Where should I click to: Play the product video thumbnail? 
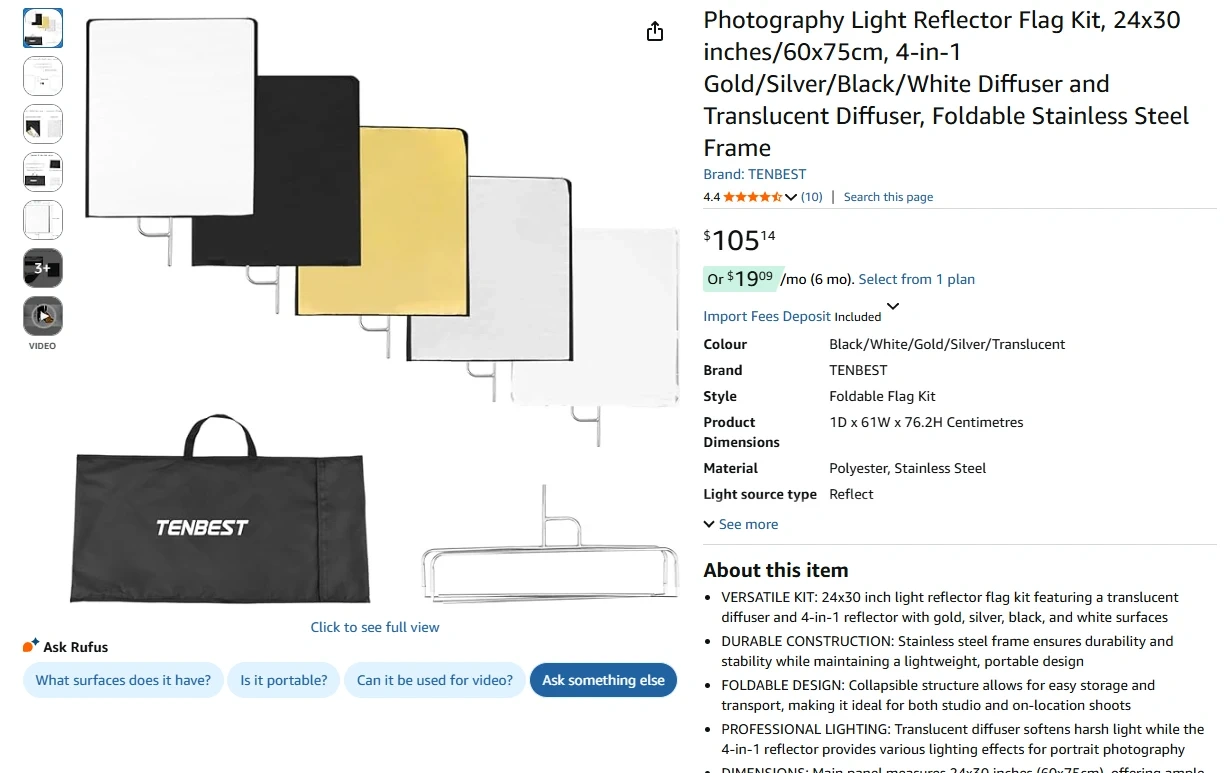click(43, 316)
